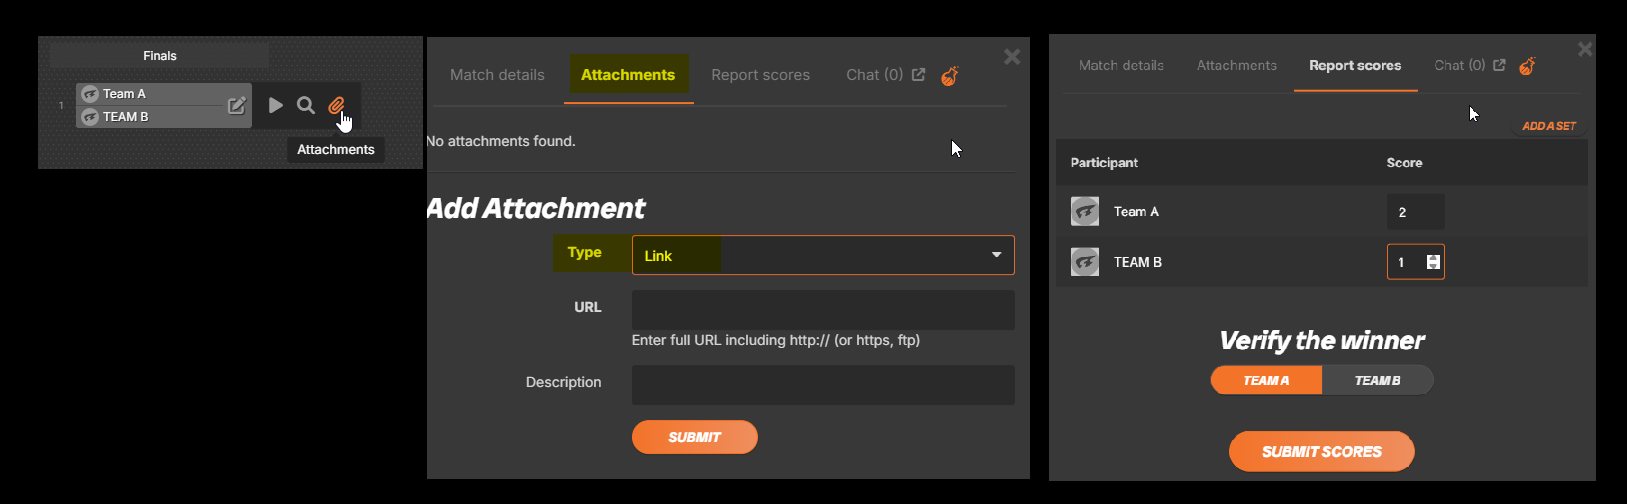1627x504 pixels.
Task: Click Team A name in Finals bracket
Action: (x=124, y=94)
